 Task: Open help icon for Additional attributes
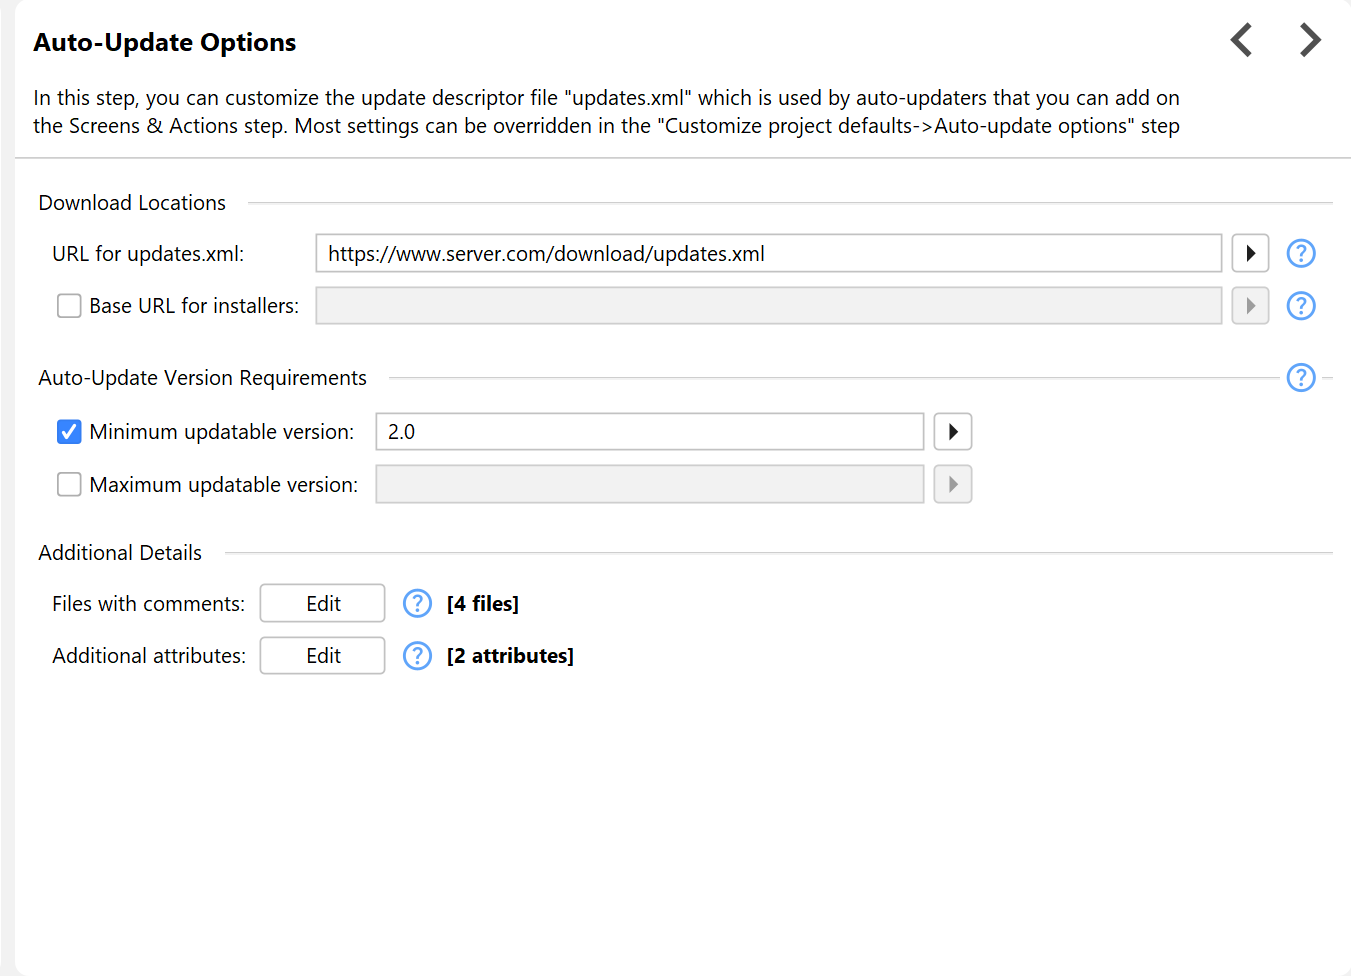pyautogui.click(x=417, y=656)
